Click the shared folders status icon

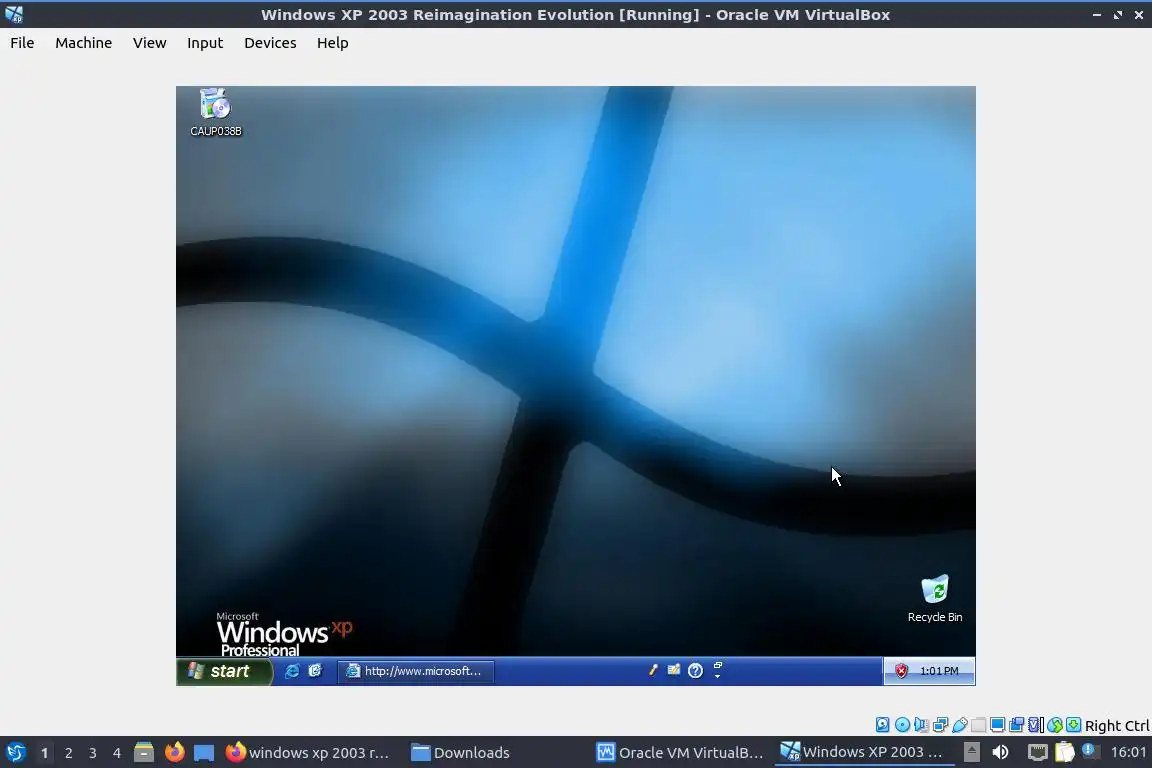pyautogui.click(x=979, y=725)
